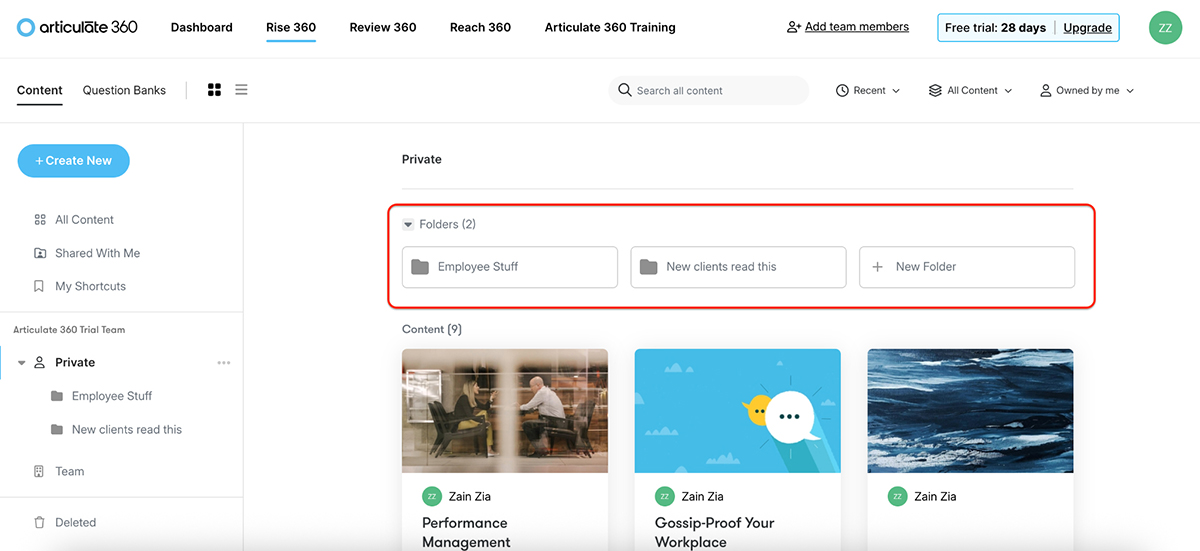Screen dimensions: 1200x551
Task: Open the Deleted trash section
Action: click(x=75, y=522)
